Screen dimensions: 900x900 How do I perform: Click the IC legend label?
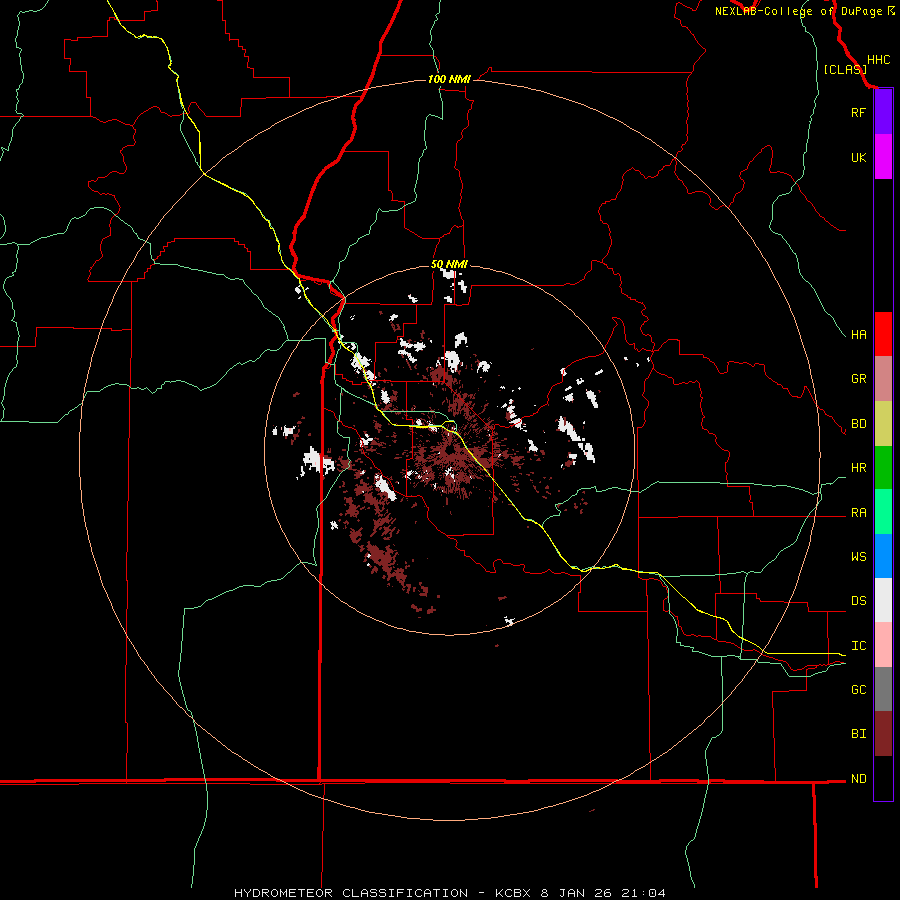click(x=858, y=646)
